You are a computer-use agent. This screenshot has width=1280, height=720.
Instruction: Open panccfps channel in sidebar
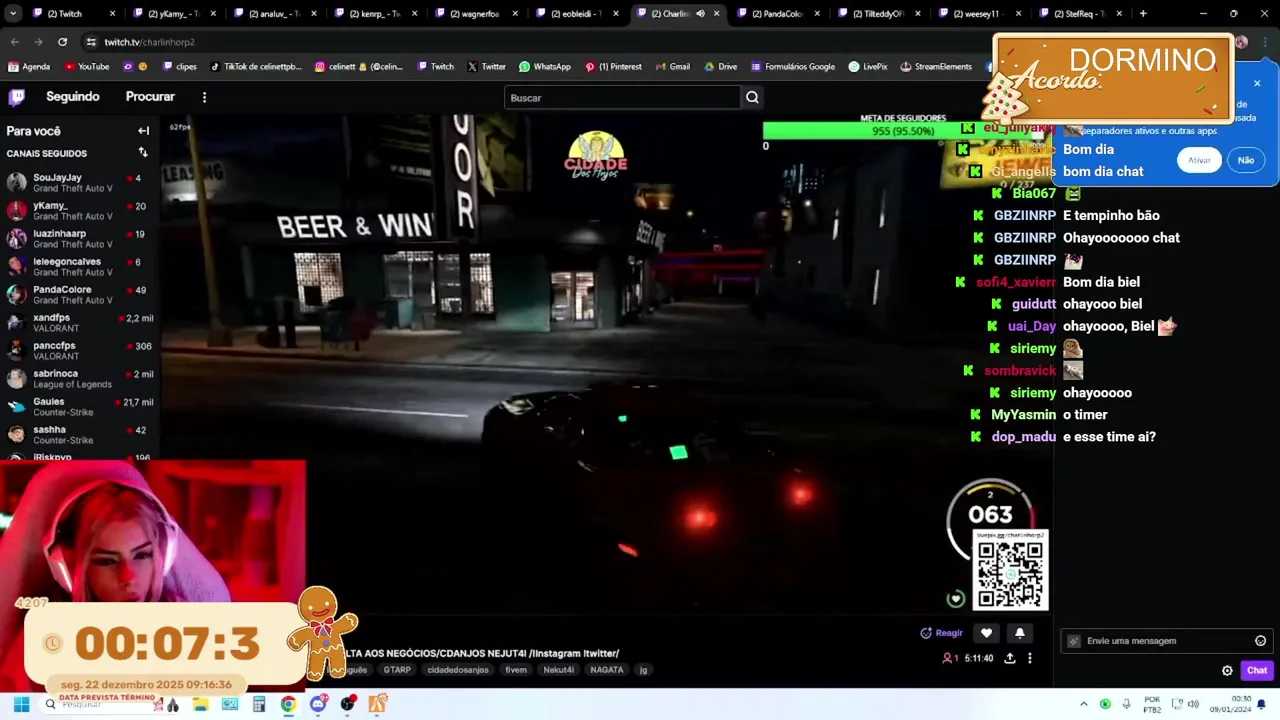pyautogui.click(x=79, y=350)
